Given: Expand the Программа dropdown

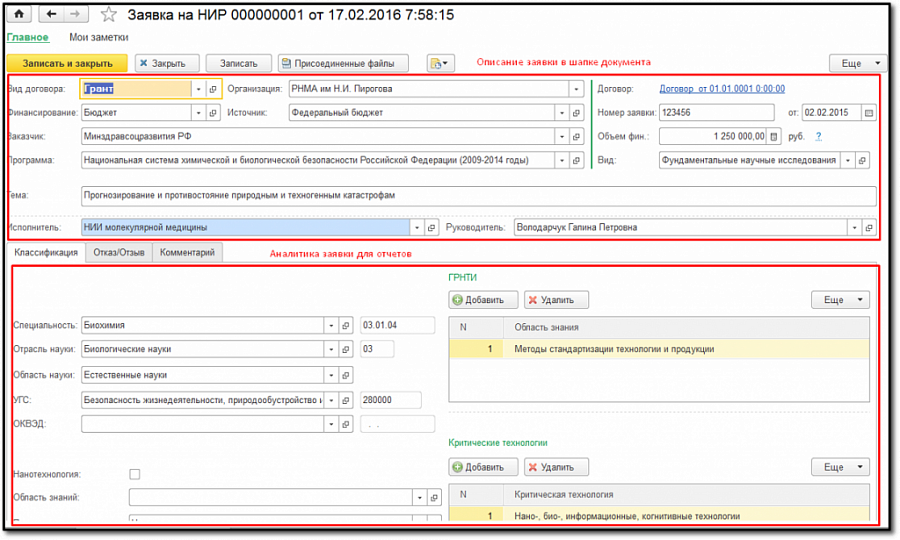Looking at the screenshot, I should pyautogui.click(x=562, y=161).
